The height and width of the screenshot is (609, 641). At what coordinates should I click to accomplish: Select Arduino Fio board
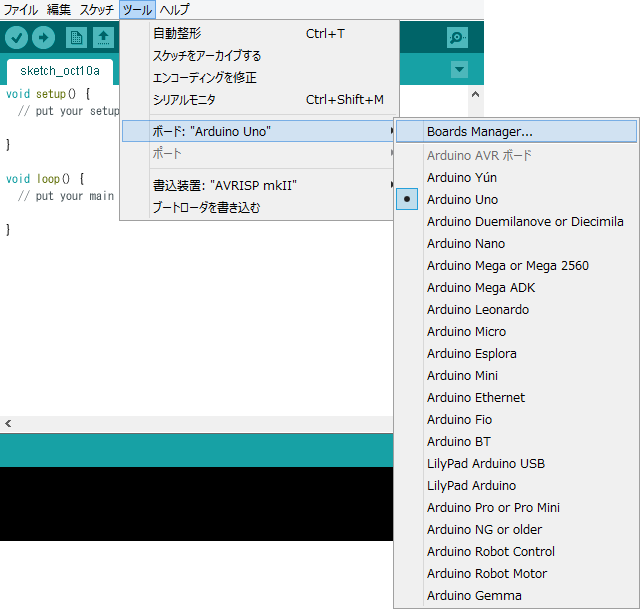[x=516, y=420]
